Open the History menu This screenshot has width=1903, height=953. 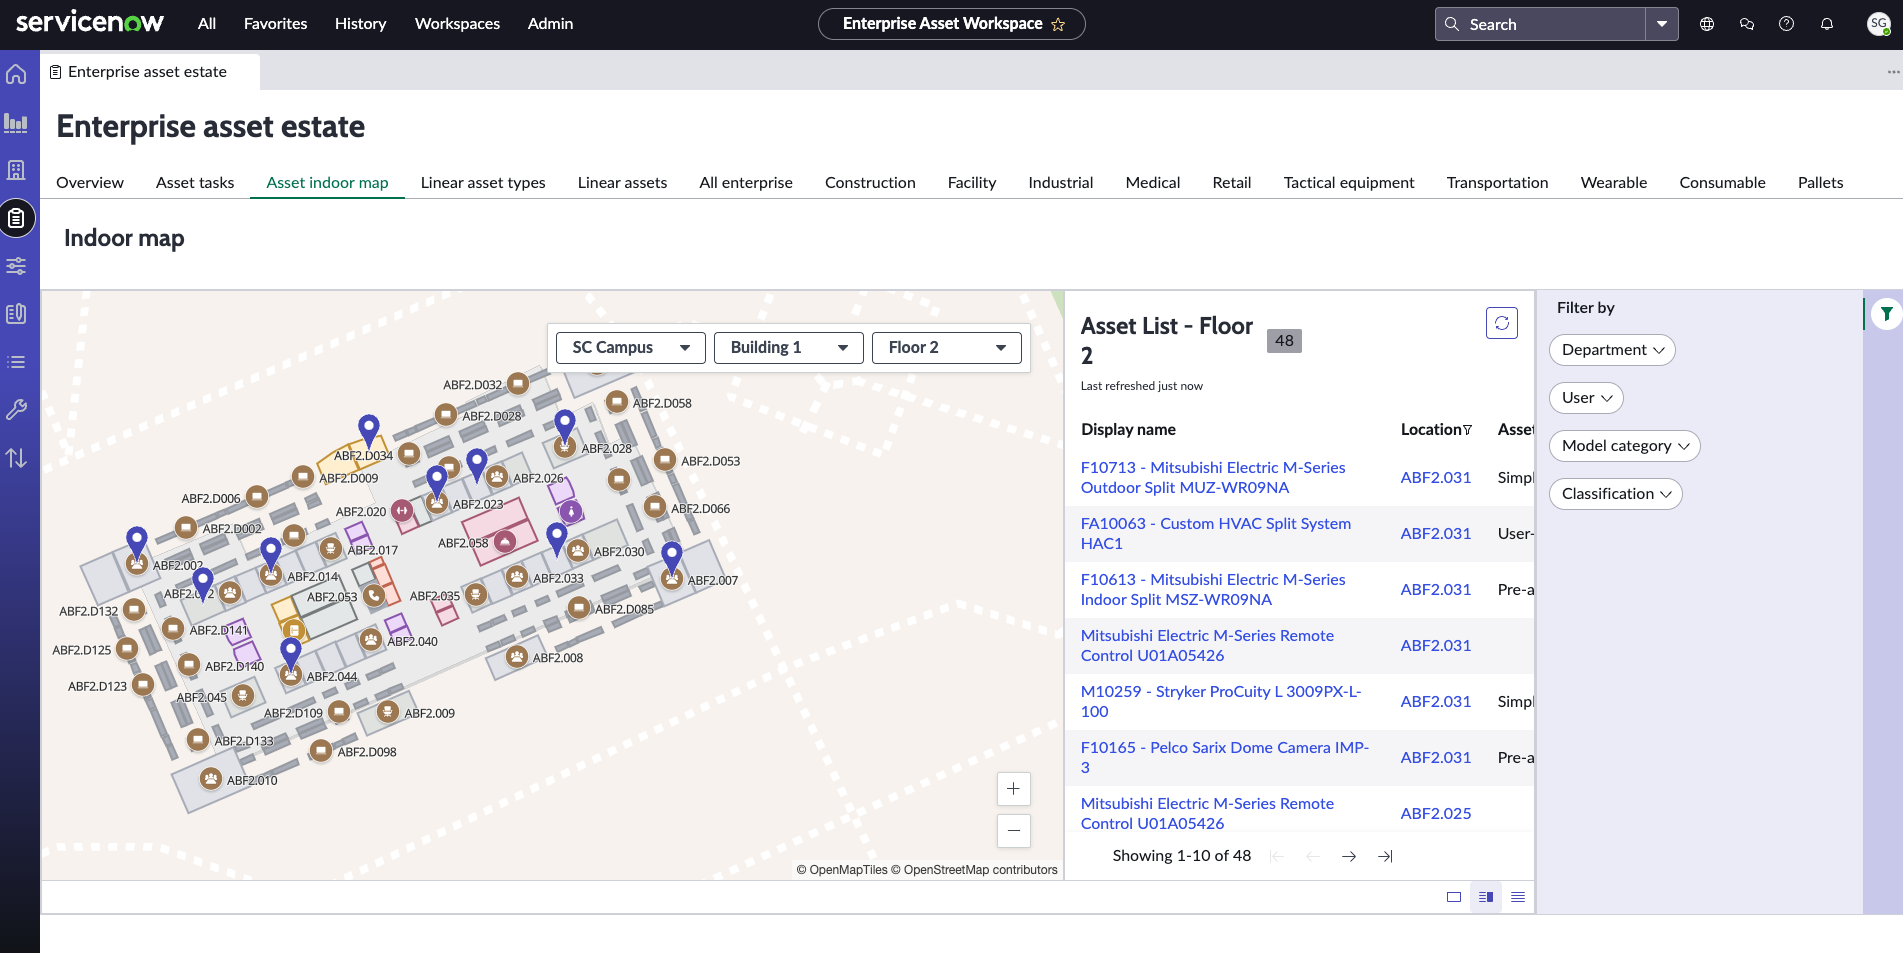pyautogui.click(x=360, y=24)
